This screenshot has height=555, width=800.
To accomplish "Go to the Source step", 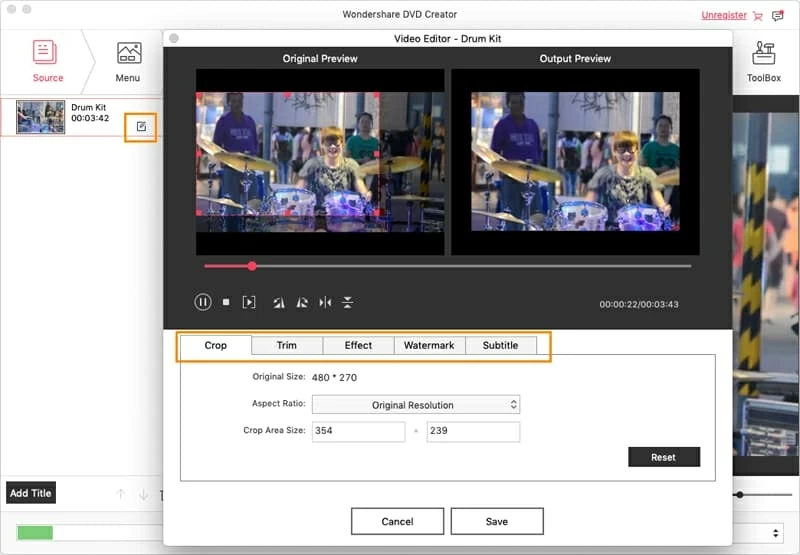I will [x=47, y=61].
